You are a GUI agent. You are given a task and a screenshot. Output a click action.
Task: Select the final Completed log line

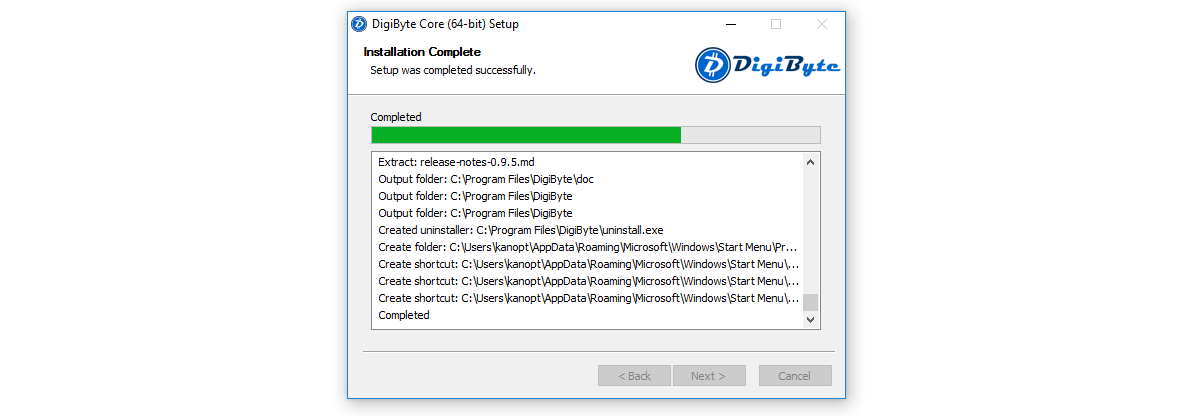pyautogui.click(x=404, y=315)
